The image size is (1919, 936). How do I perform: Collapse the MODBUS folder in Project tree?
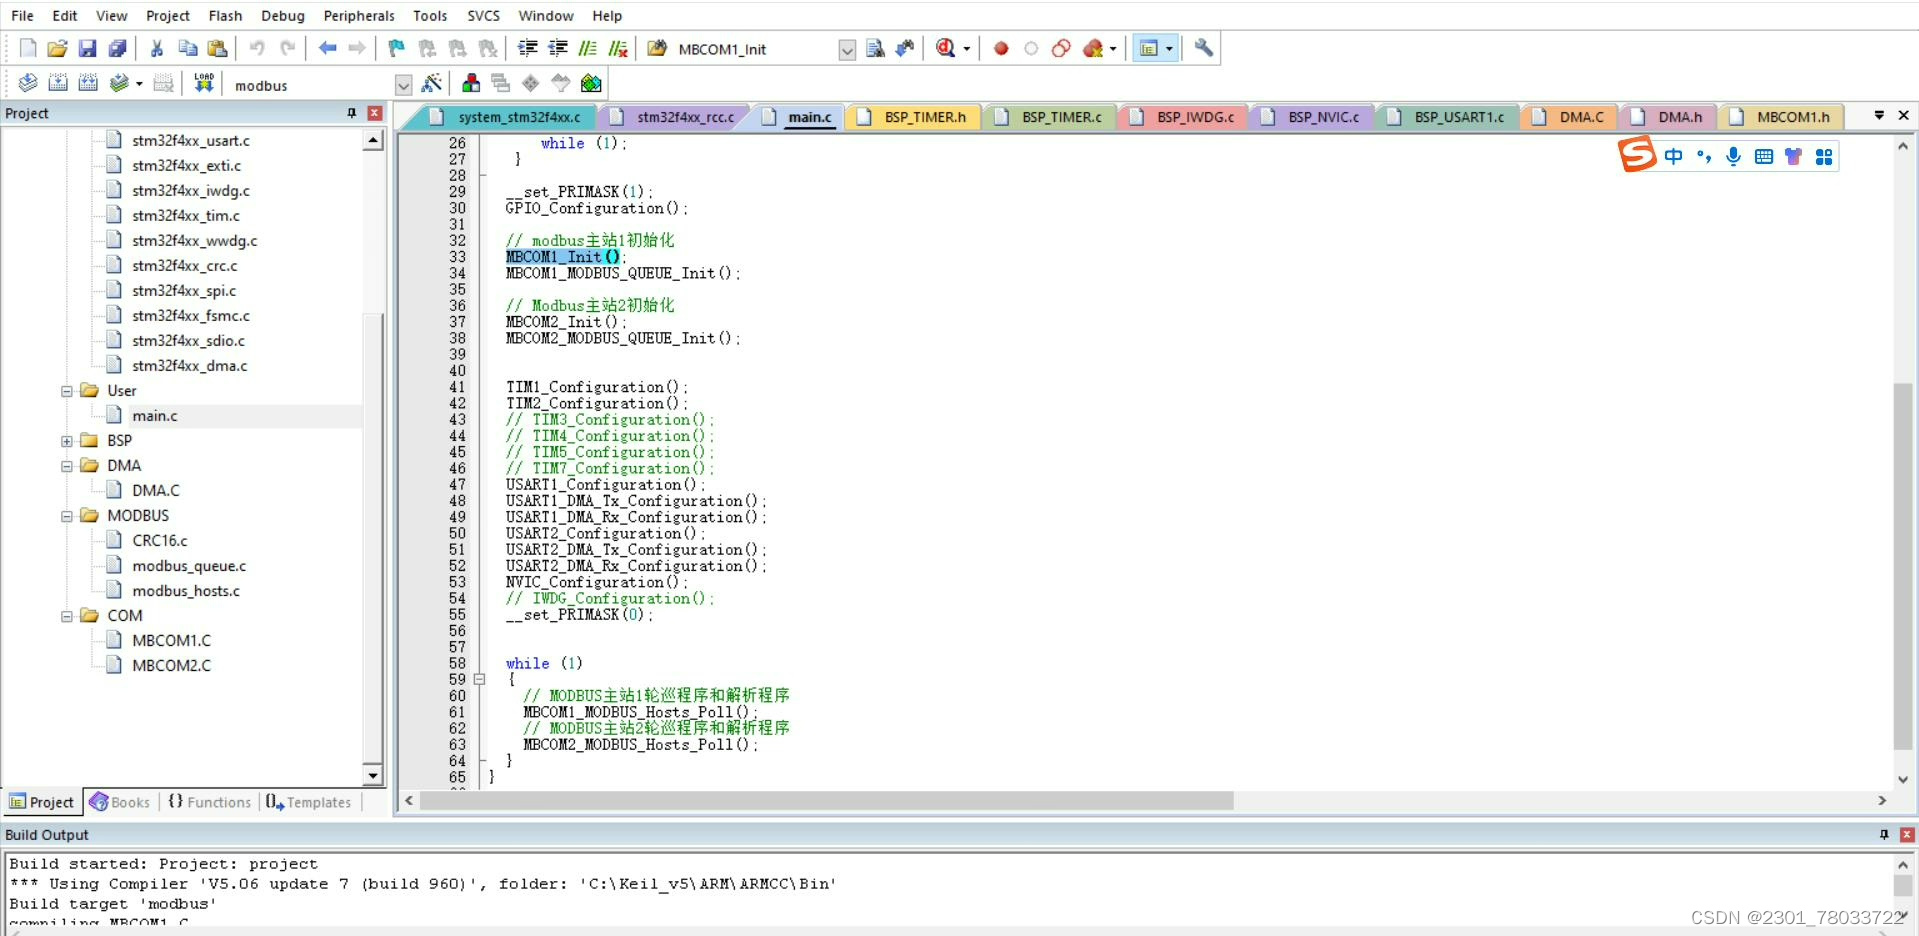click(x=66, y=515)
